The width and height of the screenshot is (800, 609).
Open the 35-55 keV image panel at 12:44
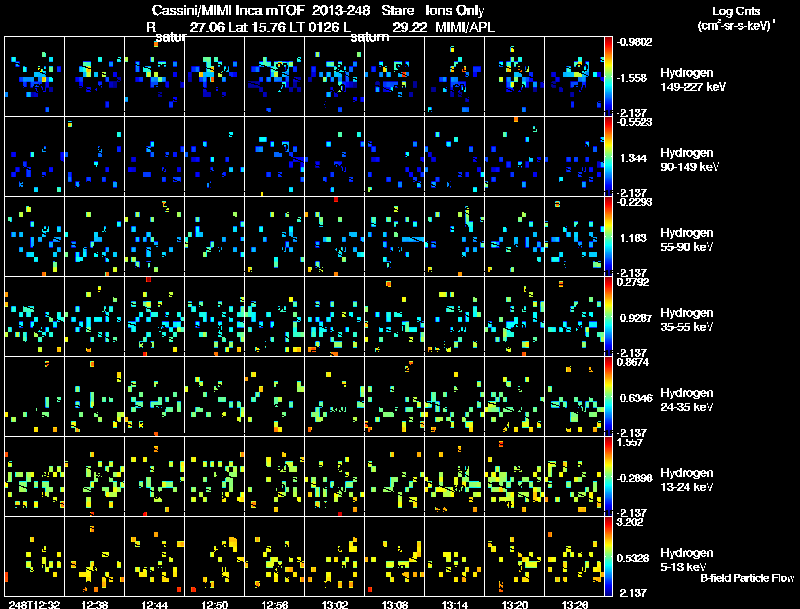[155, 316]
